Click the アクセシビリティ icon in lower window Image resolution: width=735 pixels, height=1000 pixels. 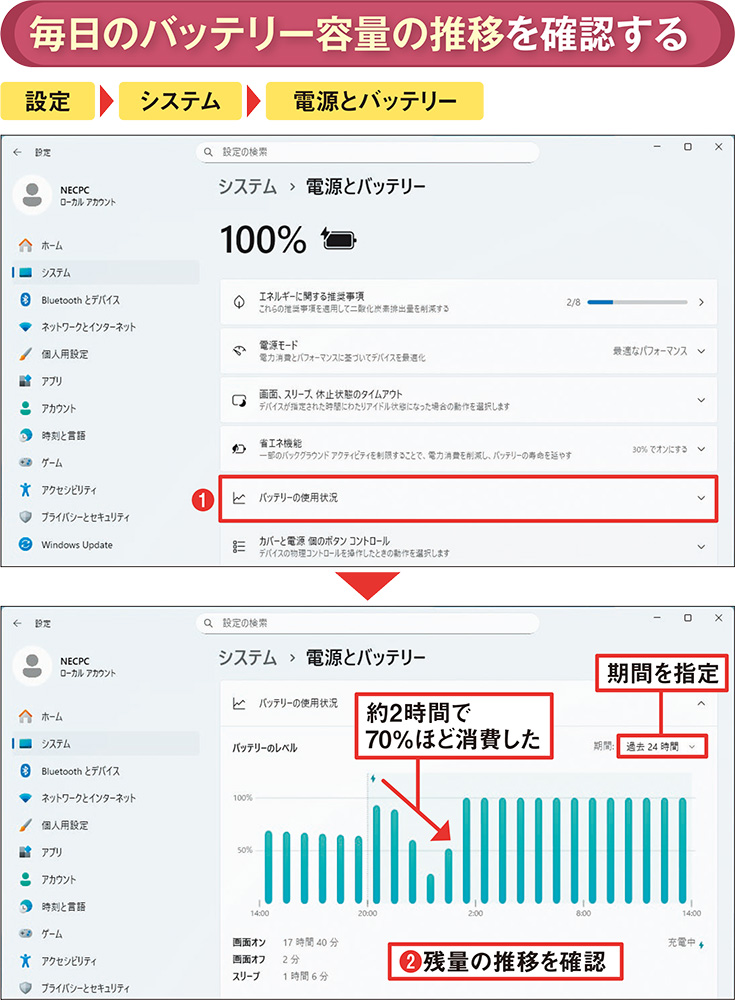tap(26, 961)
